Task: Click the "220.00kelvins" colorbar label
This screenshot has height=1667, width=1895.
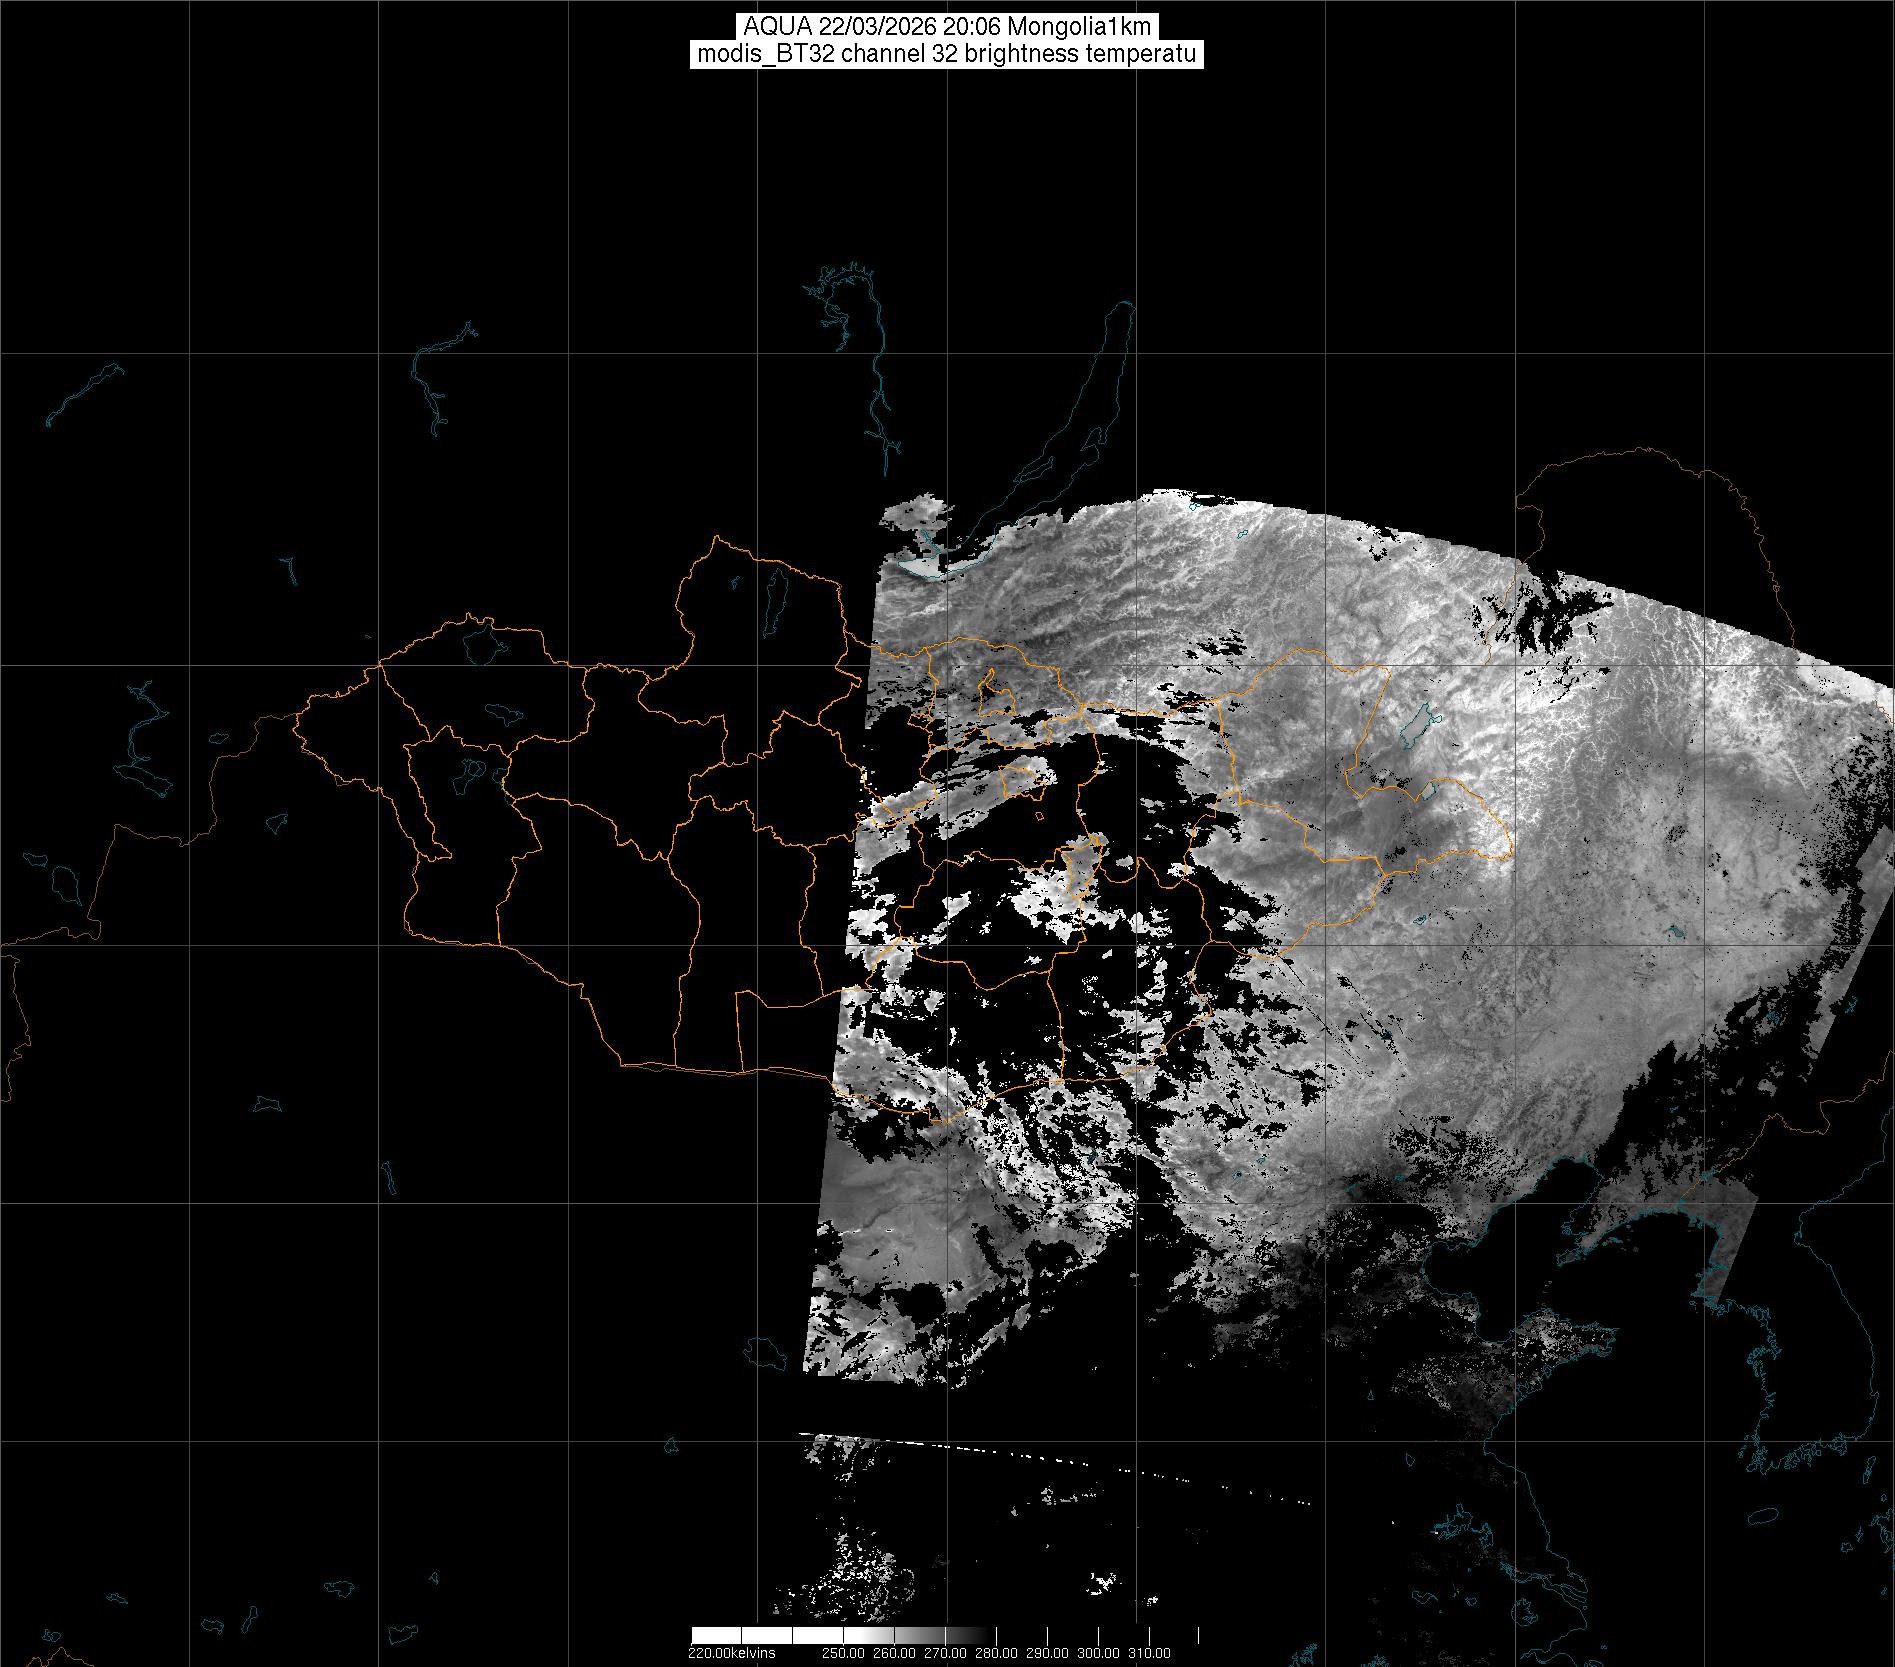Action: (732, 1653)
